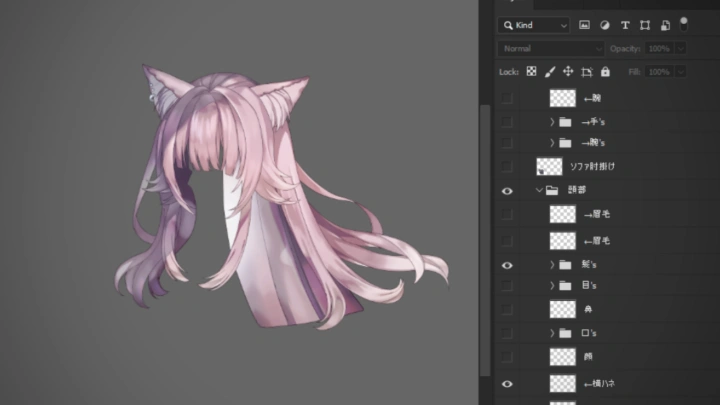Expand the 目's layer group
Screen dimensions: 720x405
tap(552, 286)
